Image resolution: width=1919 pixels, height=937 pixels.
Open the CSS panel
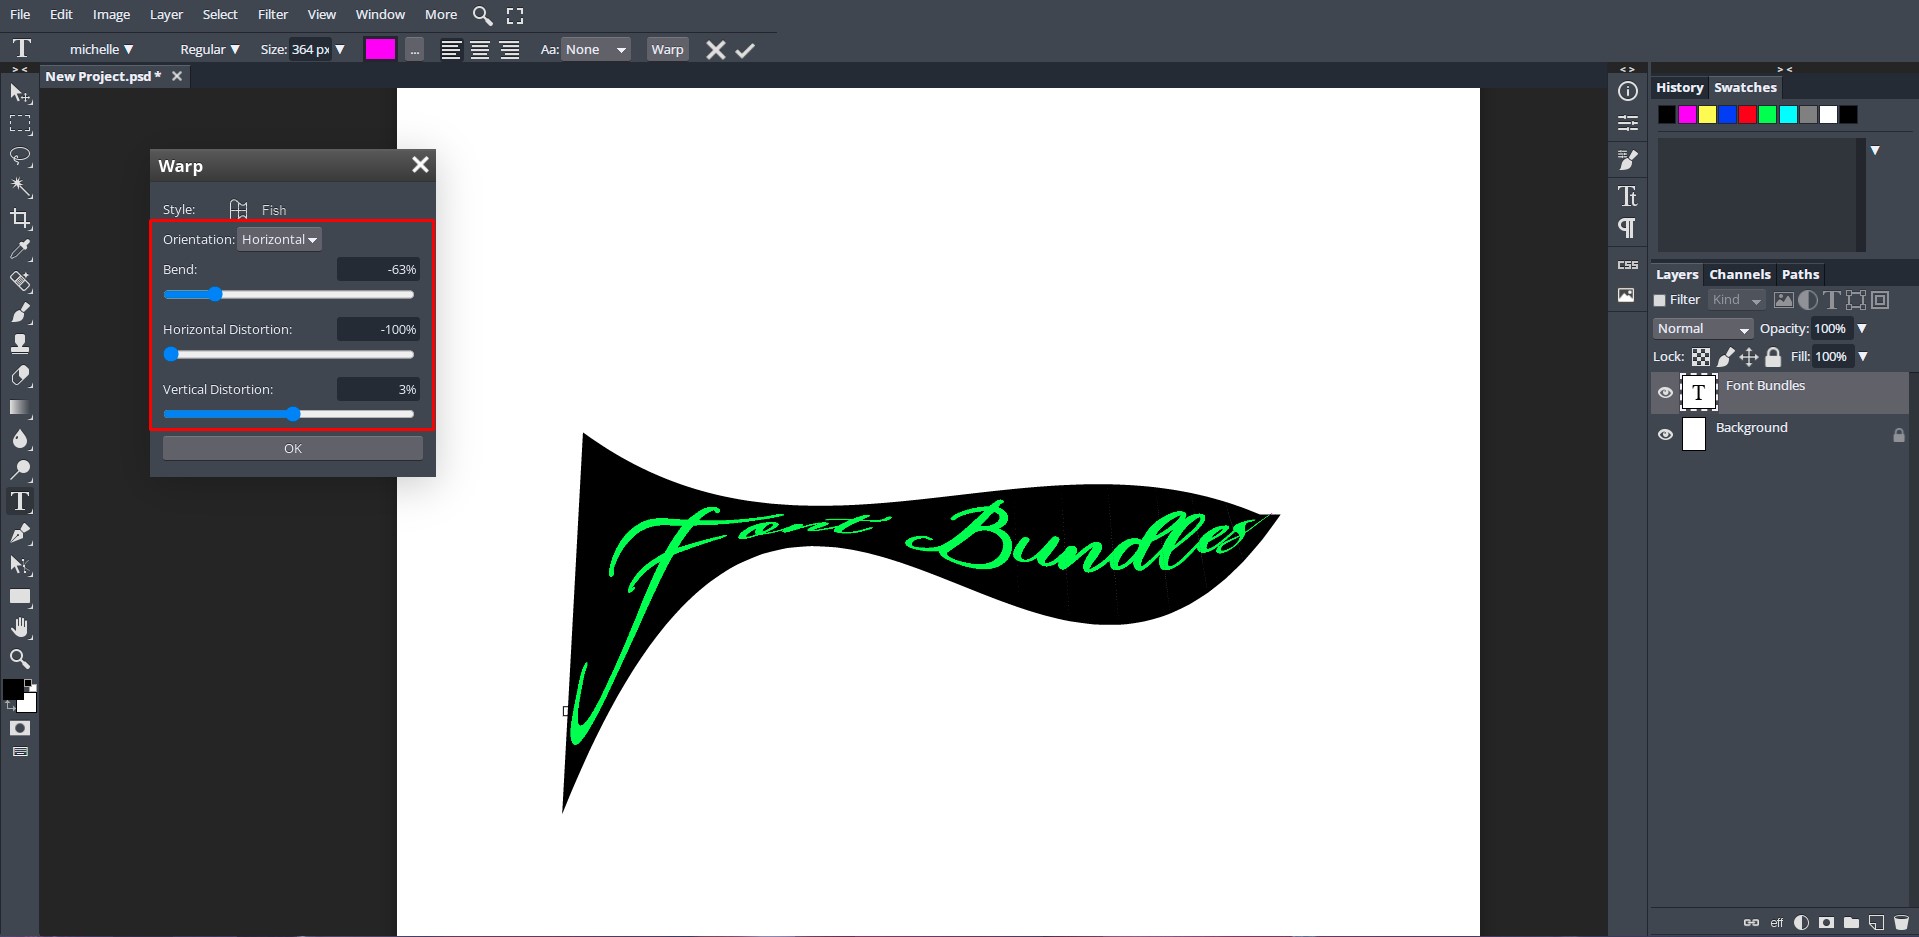[1628, 265]
